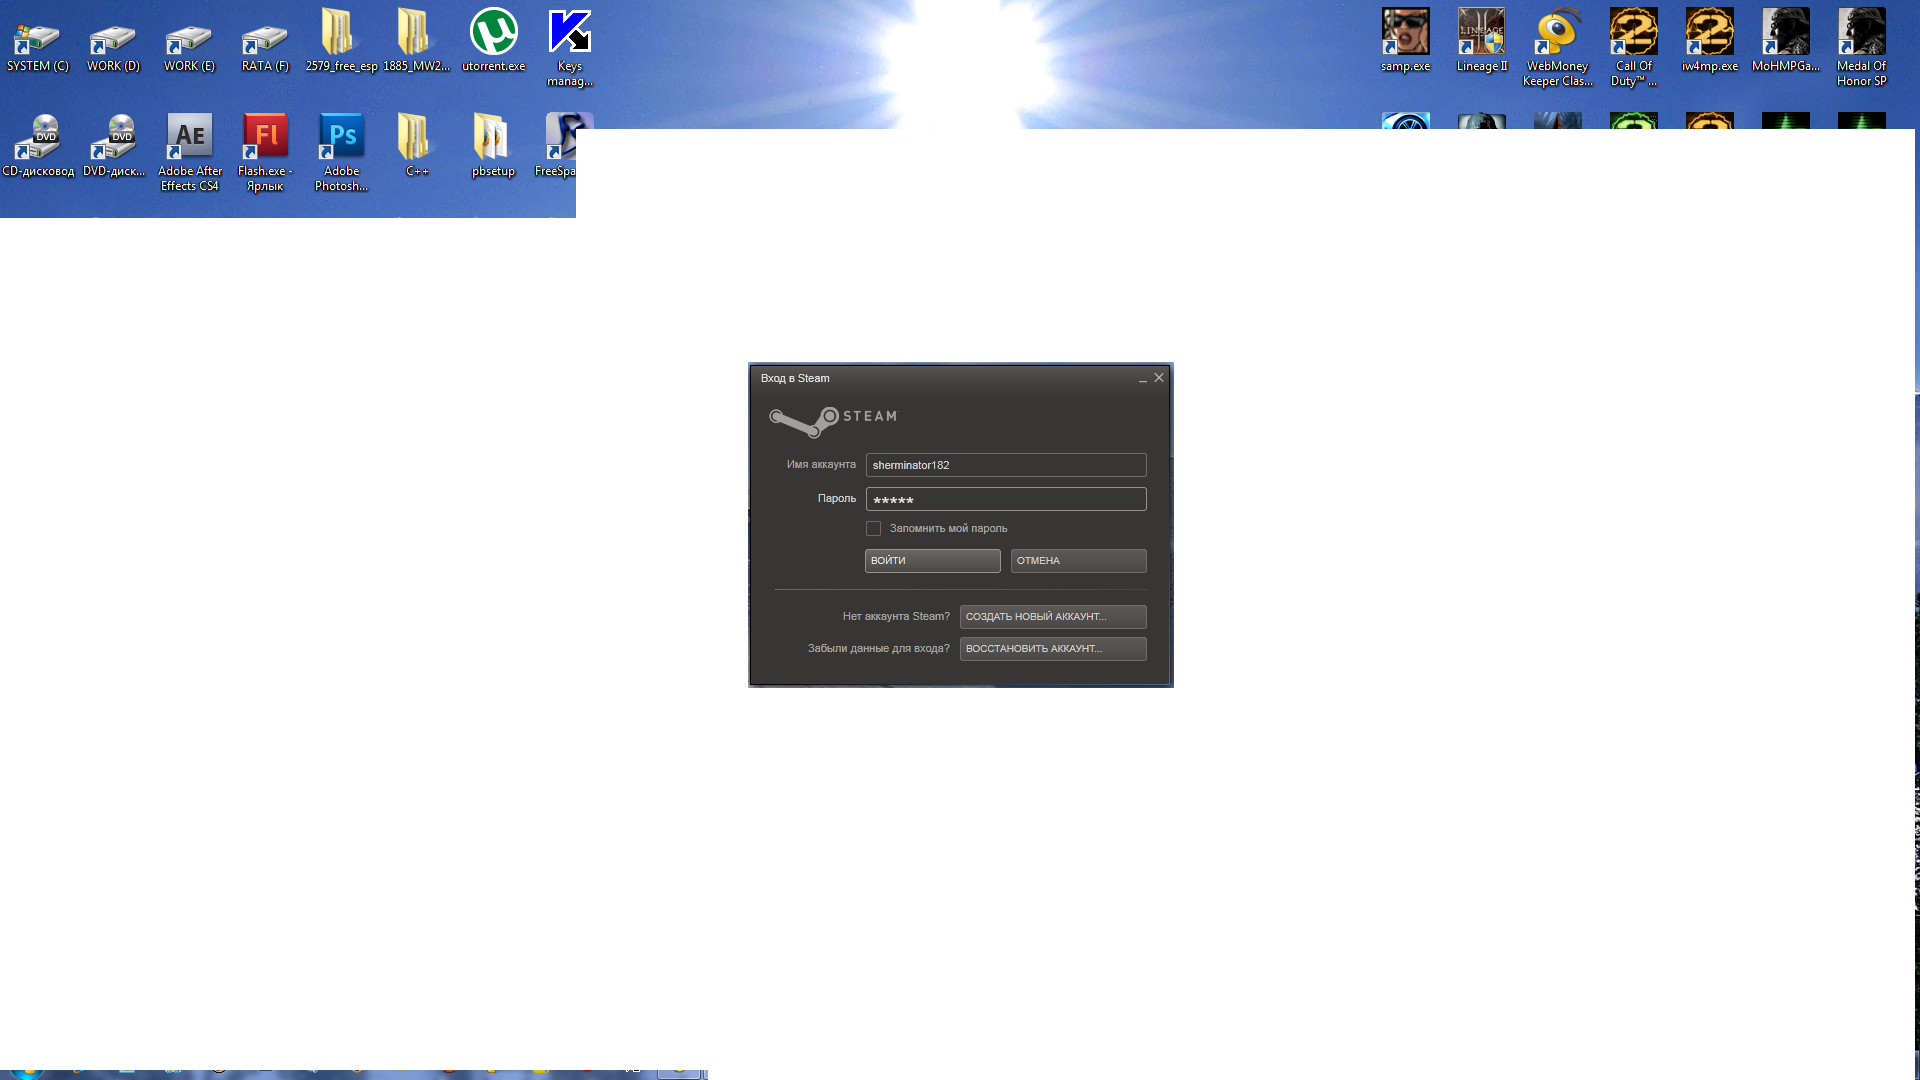Image resolution: width=1920 pixels, height=1080 pixels.
Task: Launch the MoHMPGa... shortcut
Action: click(x=1786, y=42)
